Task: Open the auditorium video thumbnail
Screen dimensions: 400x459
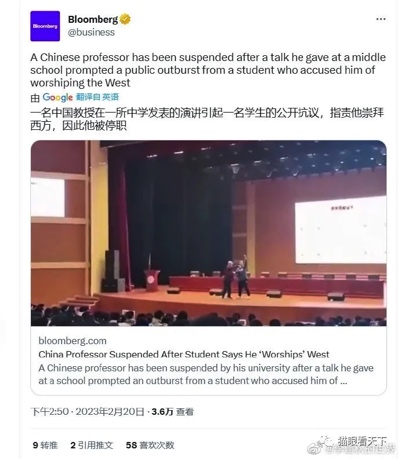Action: (209, 233)
